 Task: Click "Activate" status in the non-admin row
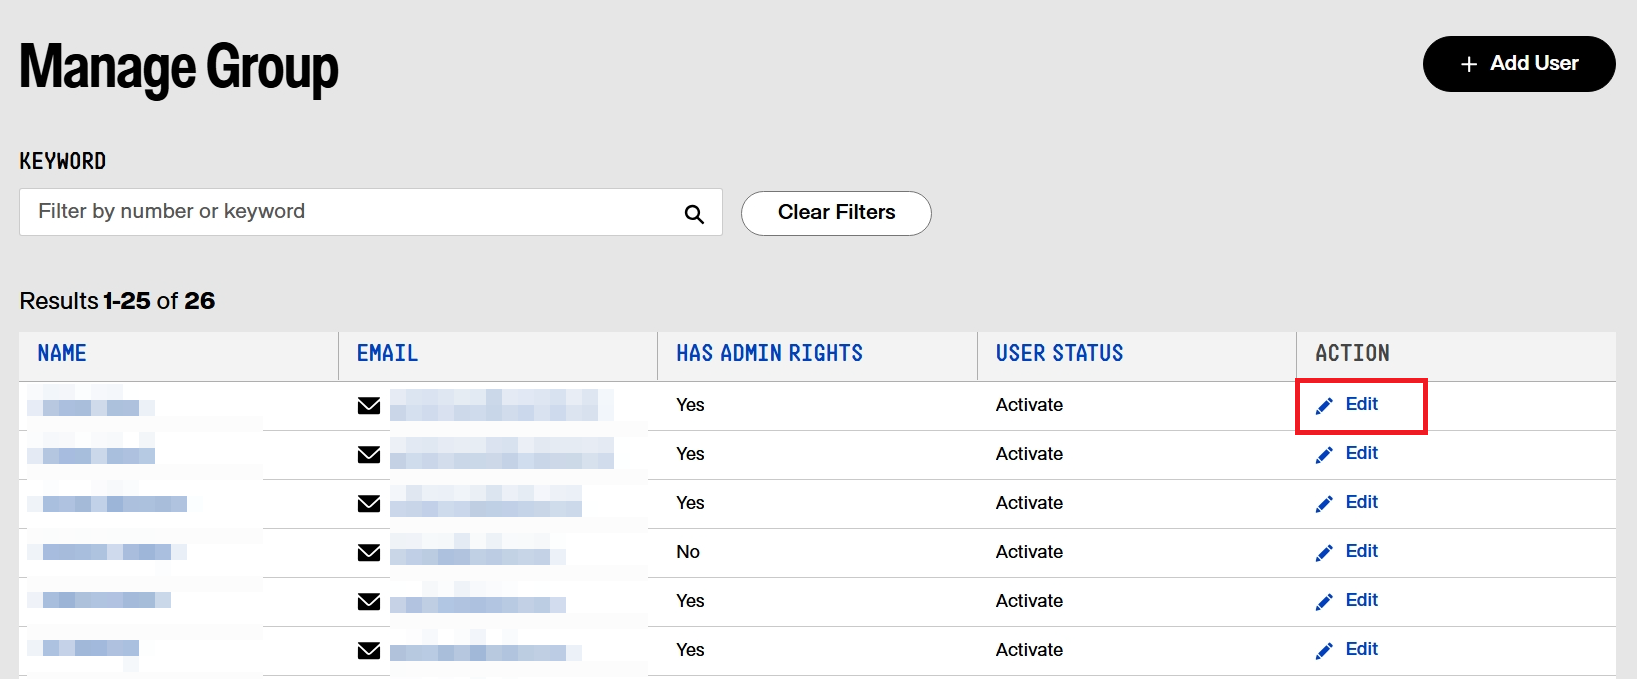[1029, 552]
